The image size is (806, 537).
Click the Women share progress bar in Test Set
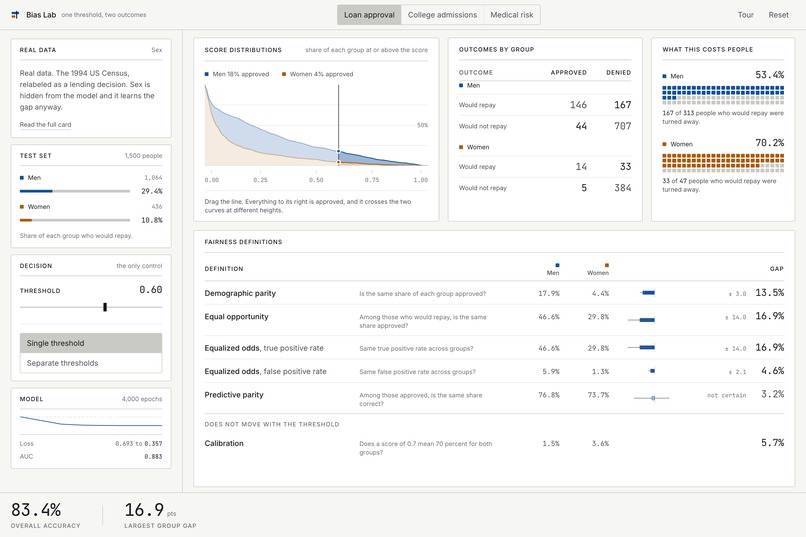click(x=75, y=220)
